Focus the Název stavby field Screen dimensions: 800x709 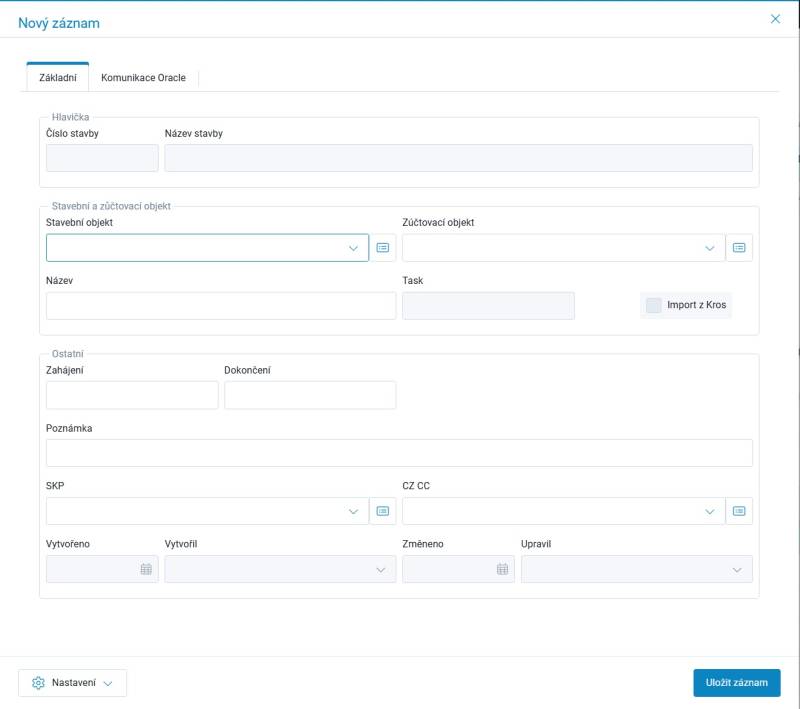tap(458, 158)
